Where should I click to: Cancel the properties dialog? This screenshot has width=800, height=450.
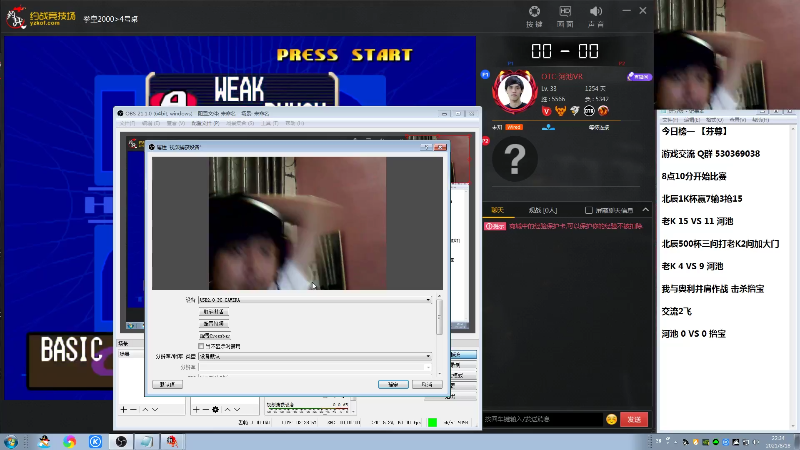pos(427,384)
